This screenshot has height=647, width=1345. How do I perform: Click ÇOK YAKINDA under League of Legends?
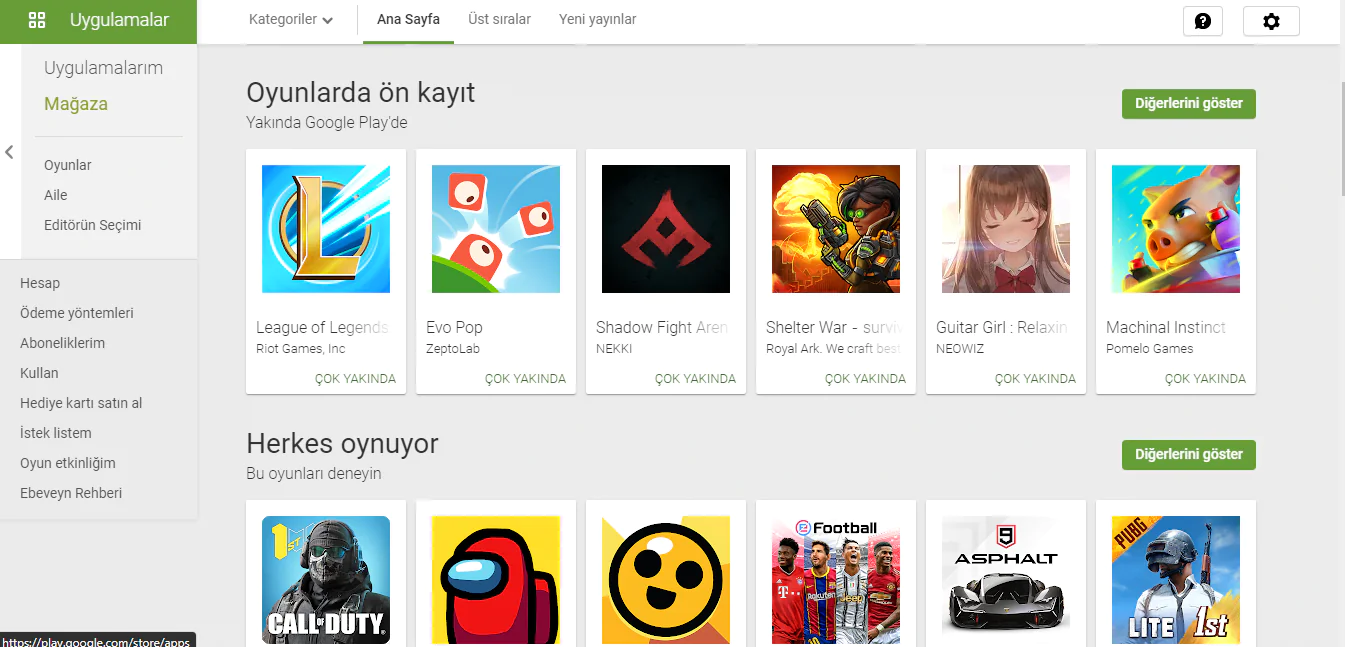pos(355,379)
